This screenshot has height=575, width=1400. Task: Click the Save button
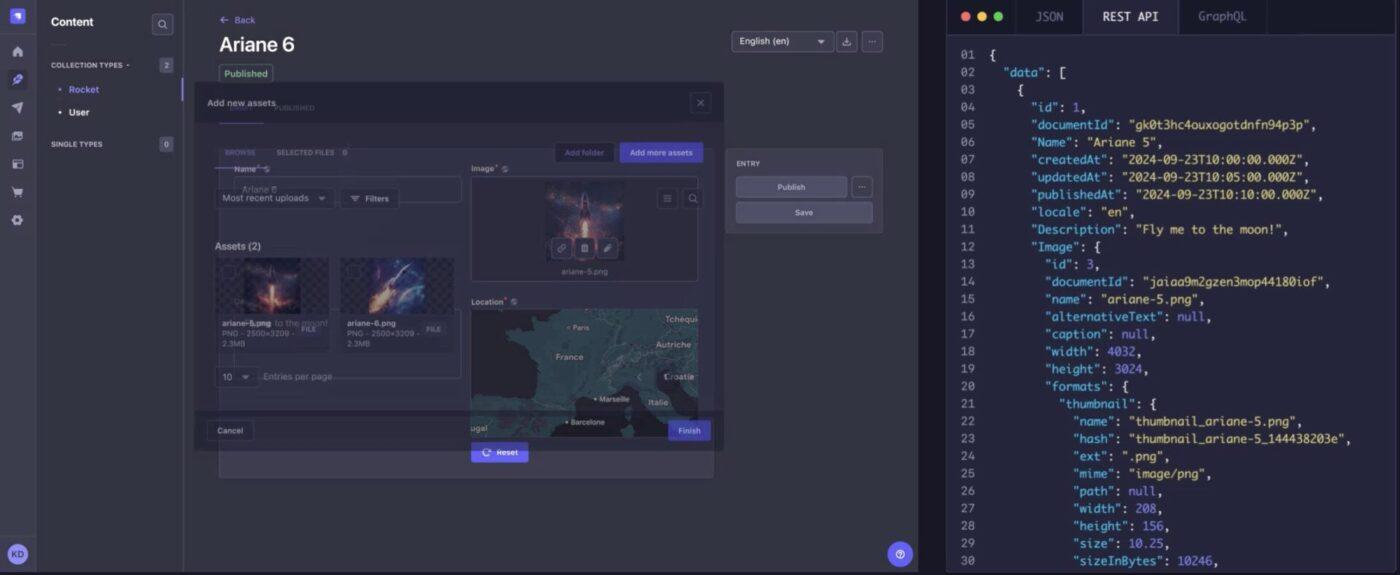804,212
